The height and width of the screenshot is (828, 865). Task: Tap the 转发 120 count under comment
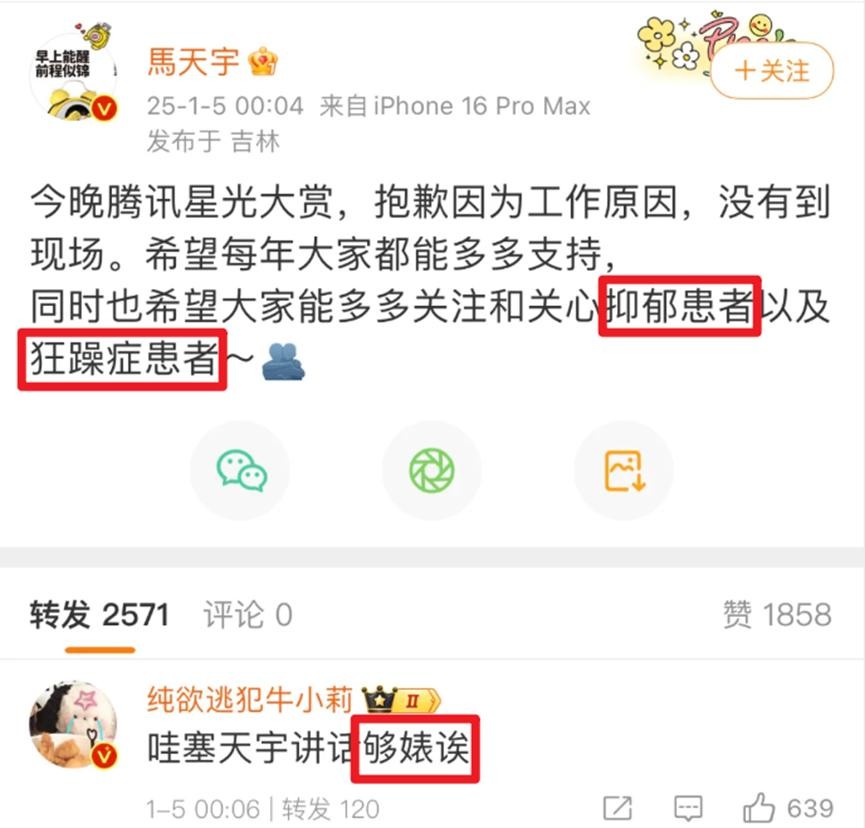pyautogui.click(x=330, y=809)
